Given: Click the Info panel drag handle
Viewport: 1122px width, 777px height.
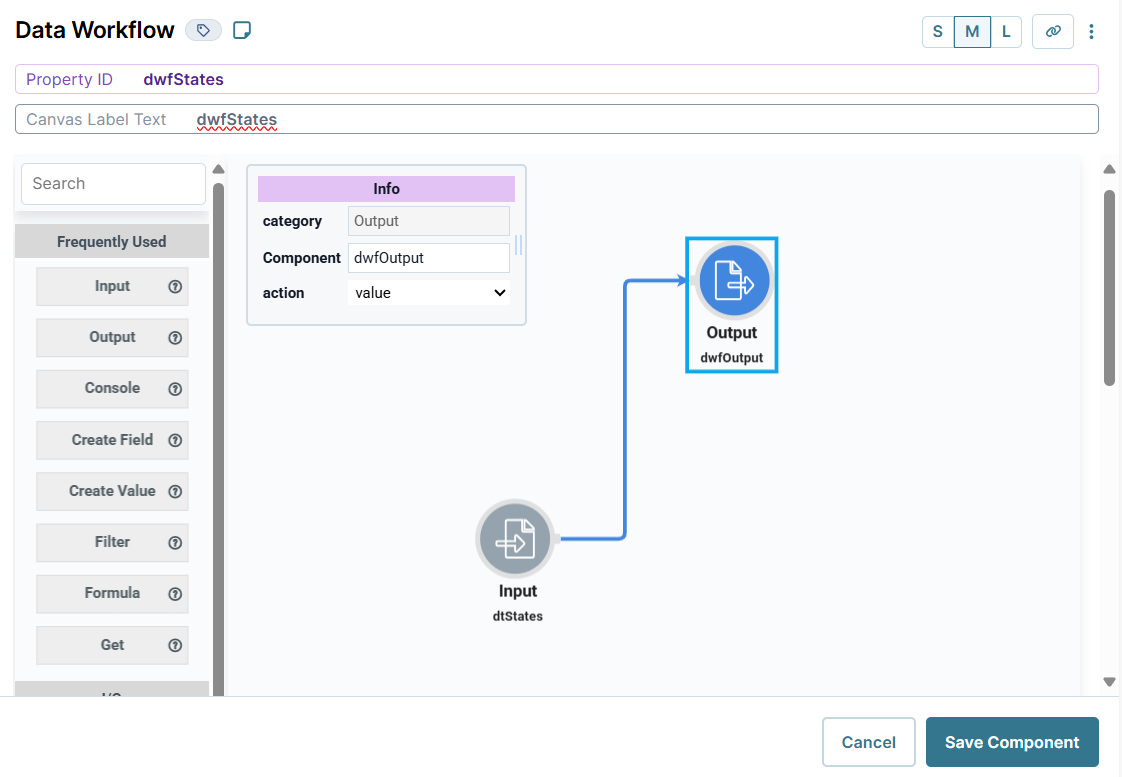Looking at the screenshot, I should click(519, 245).
